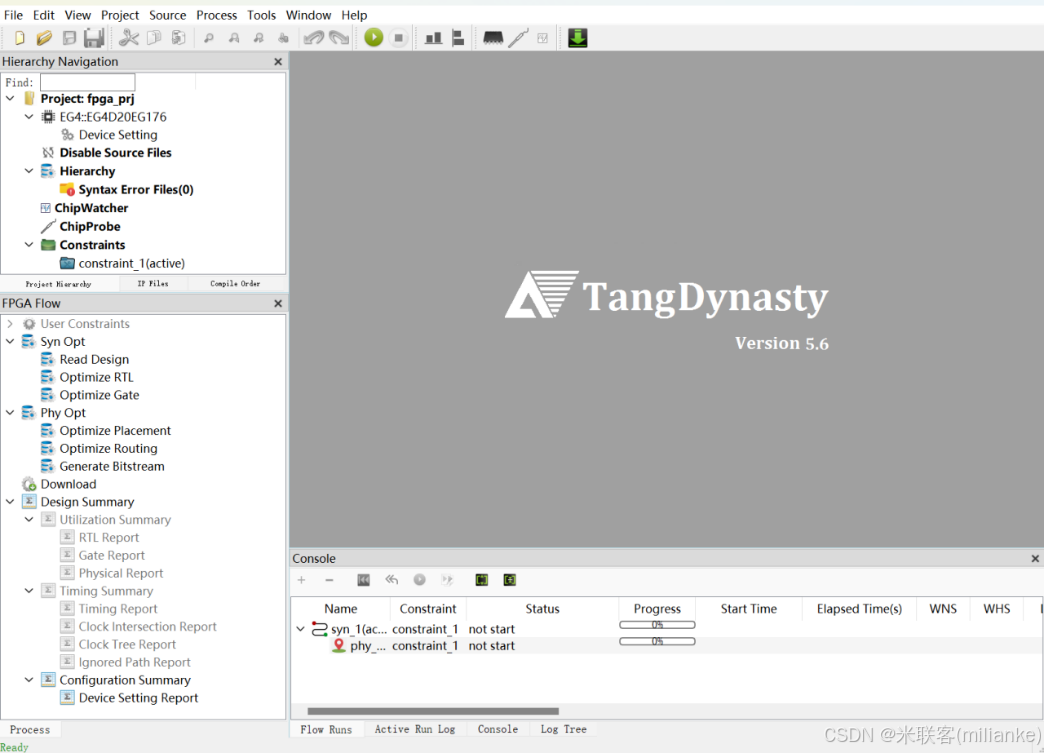
Task: Select Disable Source Files tree item
Action: 115,153
